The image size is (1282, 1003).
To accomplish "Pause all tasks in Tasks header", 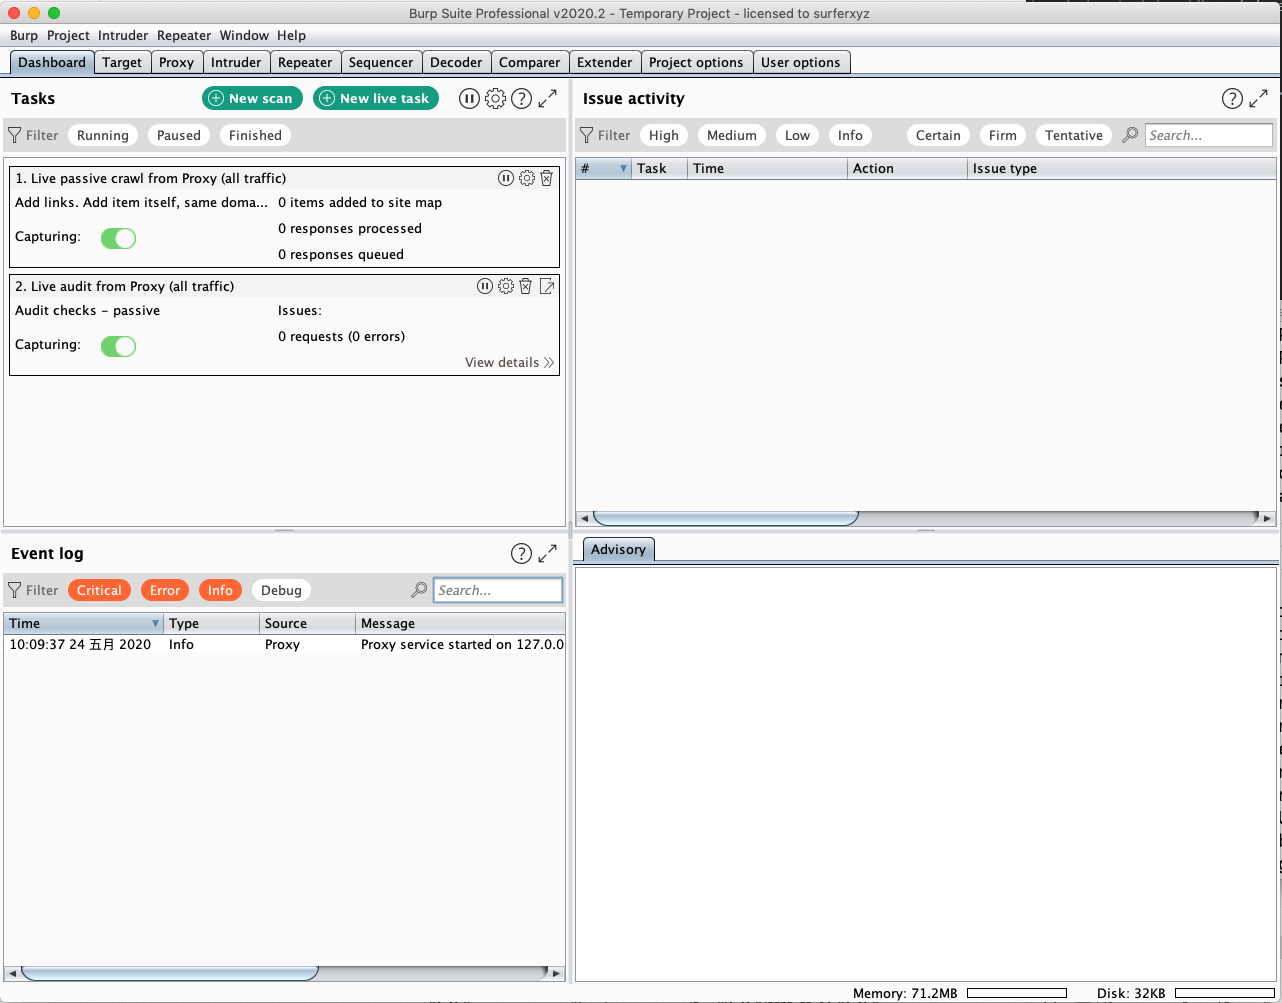I will (x=469, y=98).
